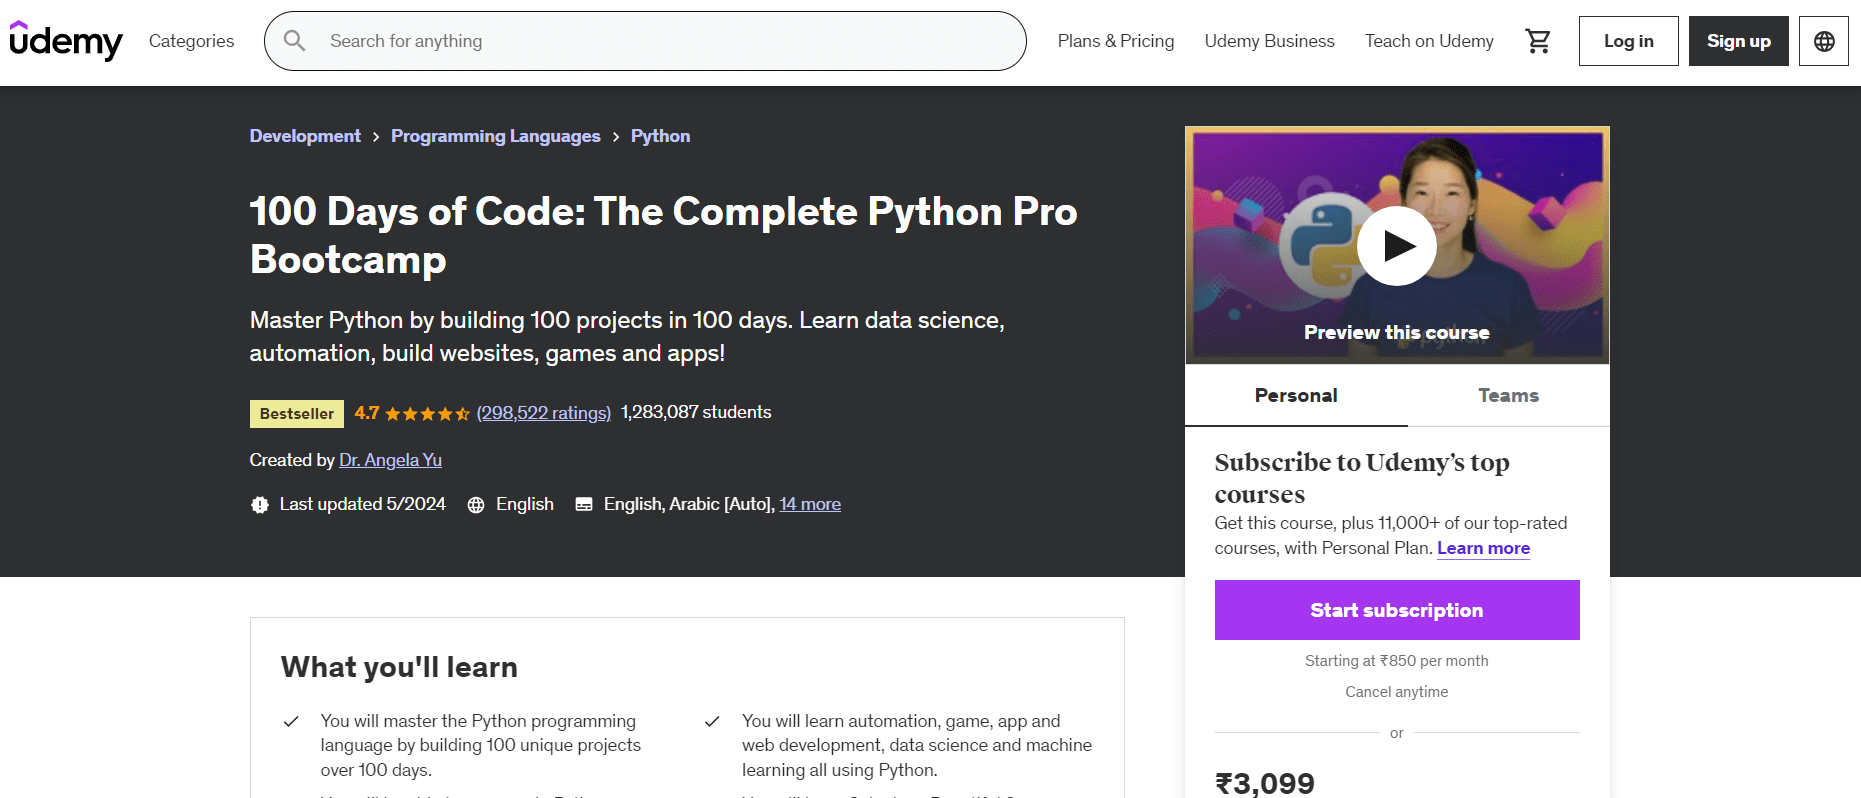The height and width of the screenshot is (798, 1861).
Task: Click the Sign up button
Action: coord(1738,41)
